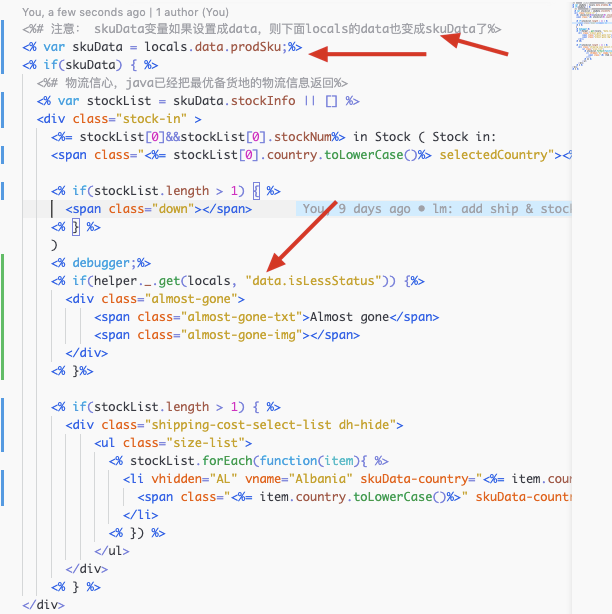Click the span "item.country.toLowerCase()" line
The image size is (612, 614).
354,497
